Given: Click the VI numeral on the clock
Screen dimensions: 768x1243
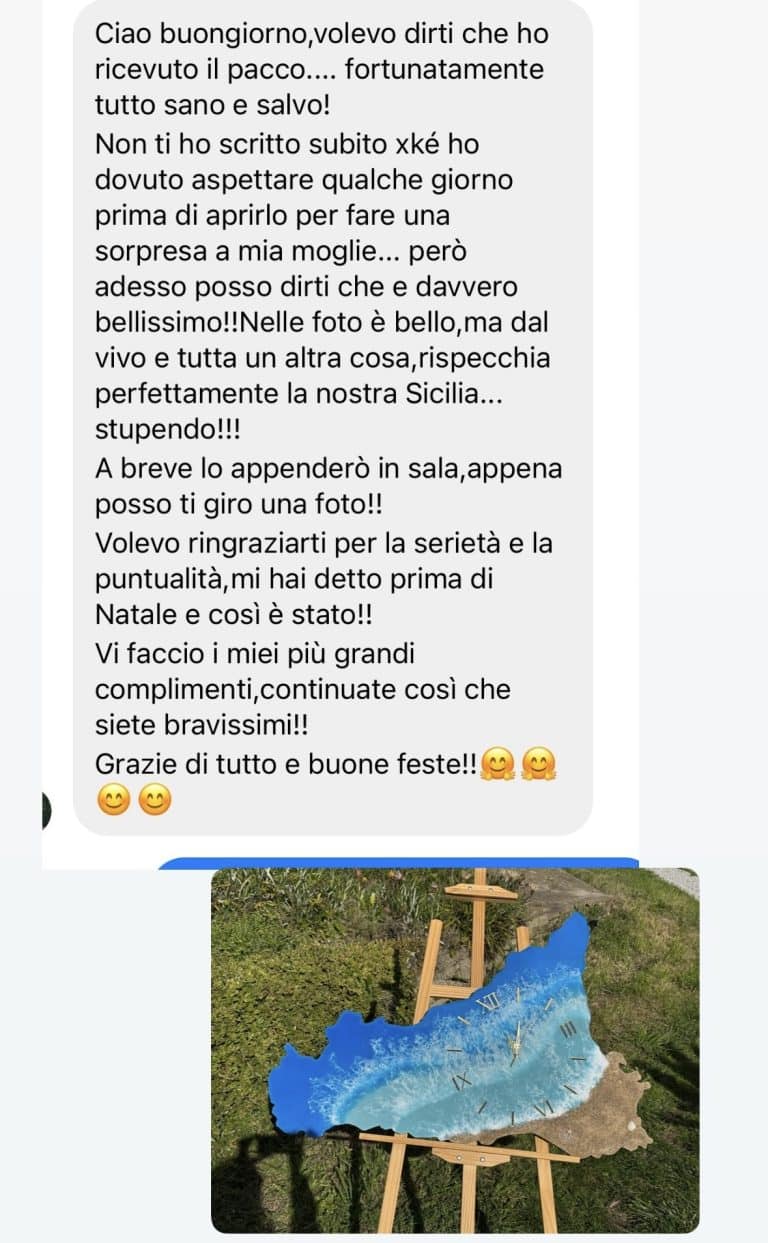Looking at the screenshot, I should tap(541, 1106).
